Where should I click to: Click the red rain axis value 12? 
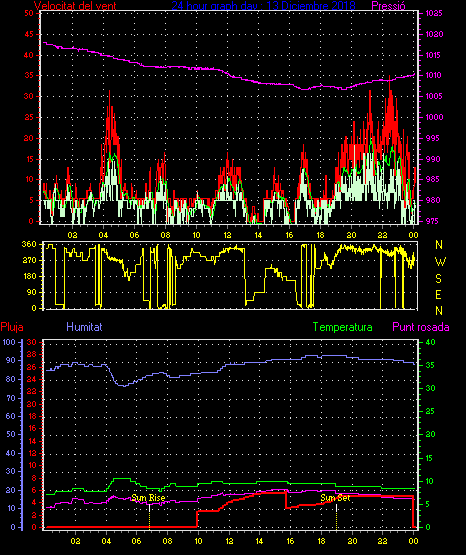[32, 453]
